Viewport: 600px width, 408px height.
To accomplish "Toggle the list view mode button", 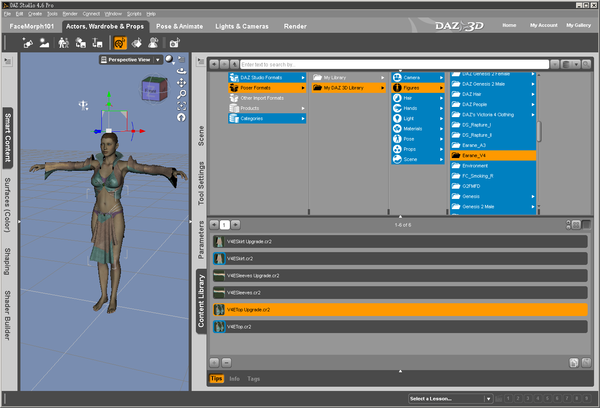I will click(586, 225).
